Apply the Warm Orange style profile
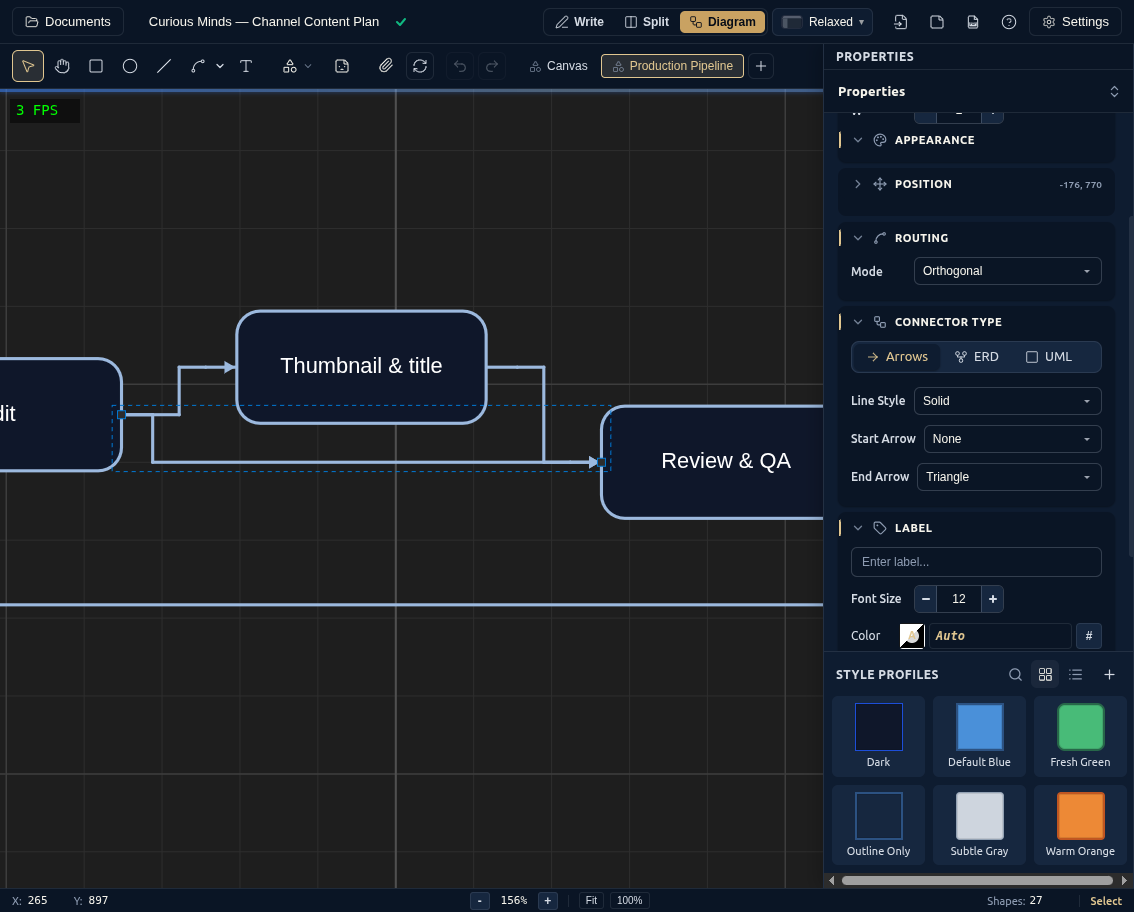Image resolution: width=1134 pixels, height=912 pixels. point(1080,825)
